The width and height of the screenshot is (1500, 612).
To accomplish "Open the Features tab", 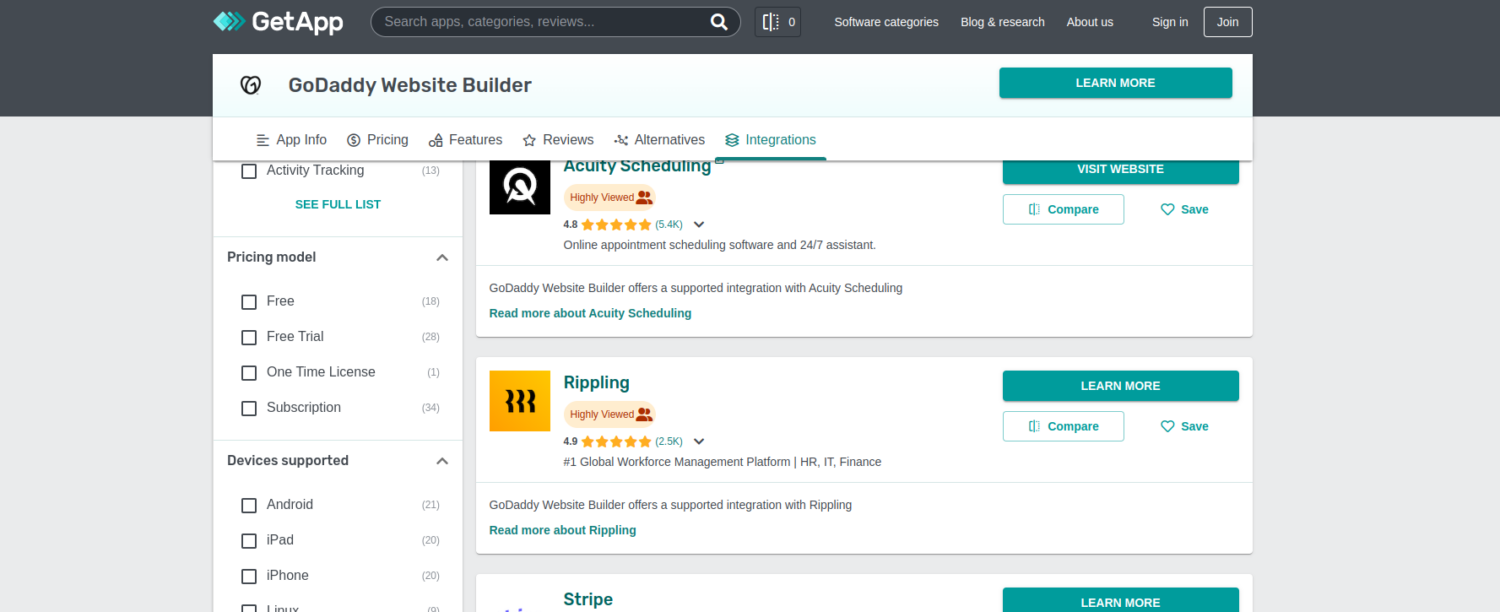I will (x=465, y=140).
